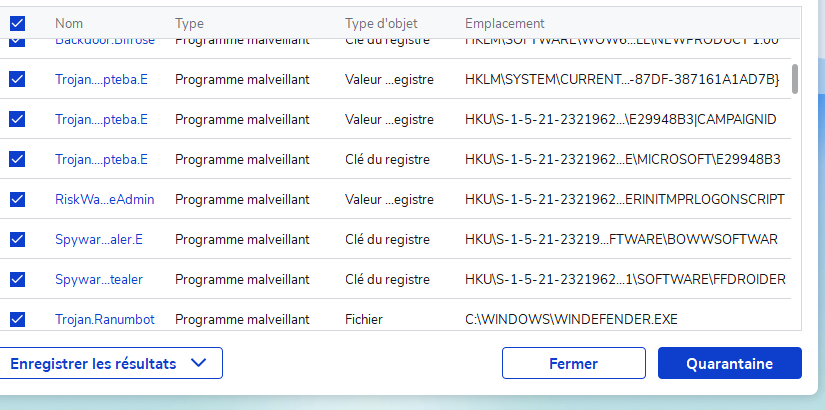Uncheck the Trojan.Ranumbot row checkbox
Image resolution: width=825 pixels, height=410 pixels.
17,319
